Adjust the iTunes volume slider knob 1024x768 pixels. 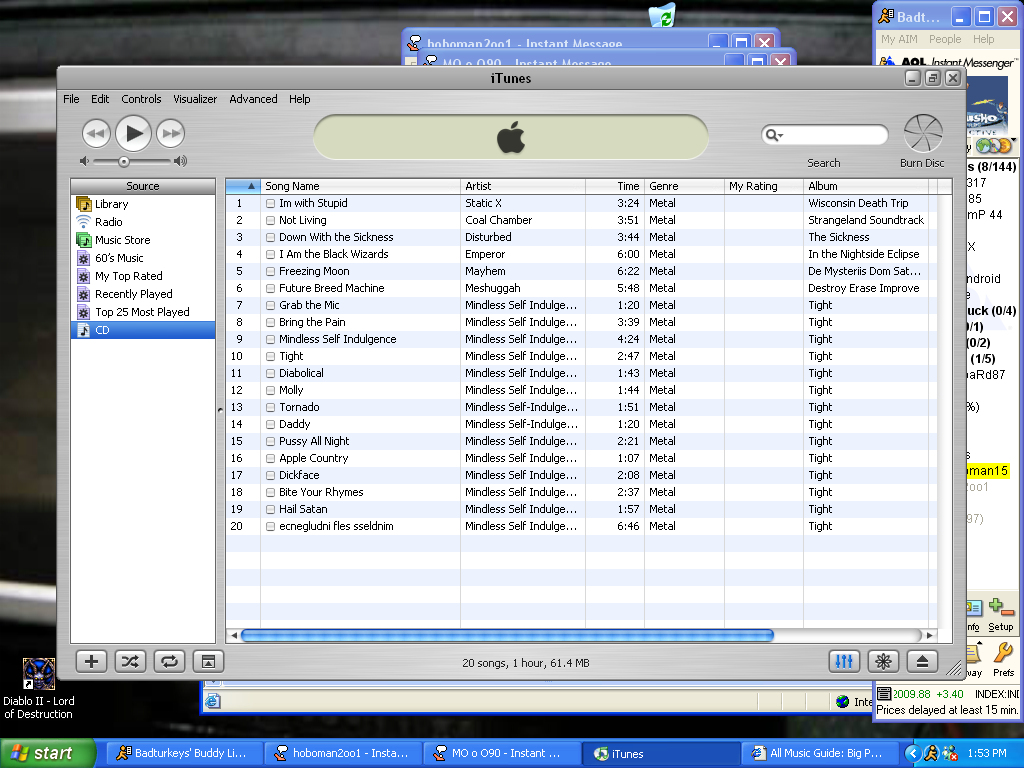[x=123, y=161]
